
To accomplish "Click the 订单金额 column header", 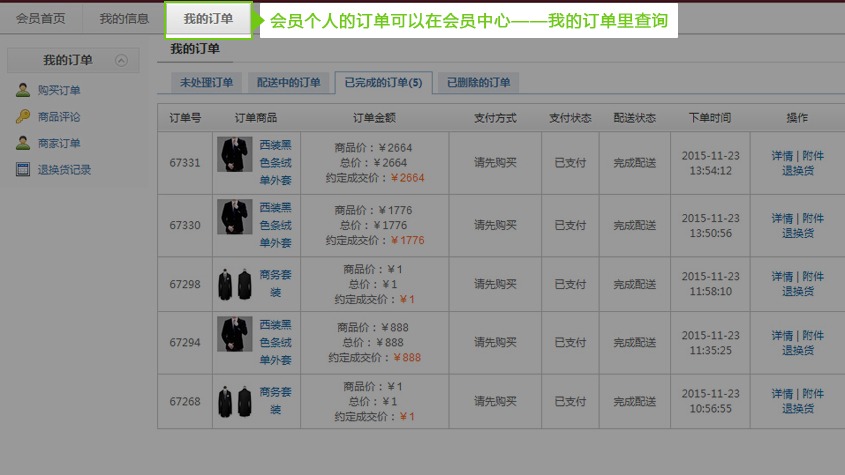I will pos(375,118).
